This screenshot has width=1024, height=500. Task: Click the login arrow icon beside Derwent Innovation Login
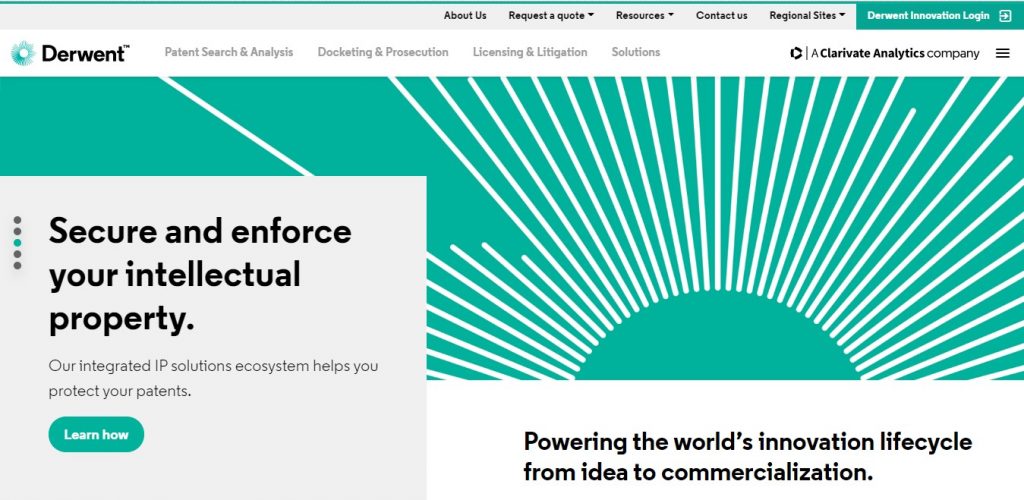(x=1005, y=16)
